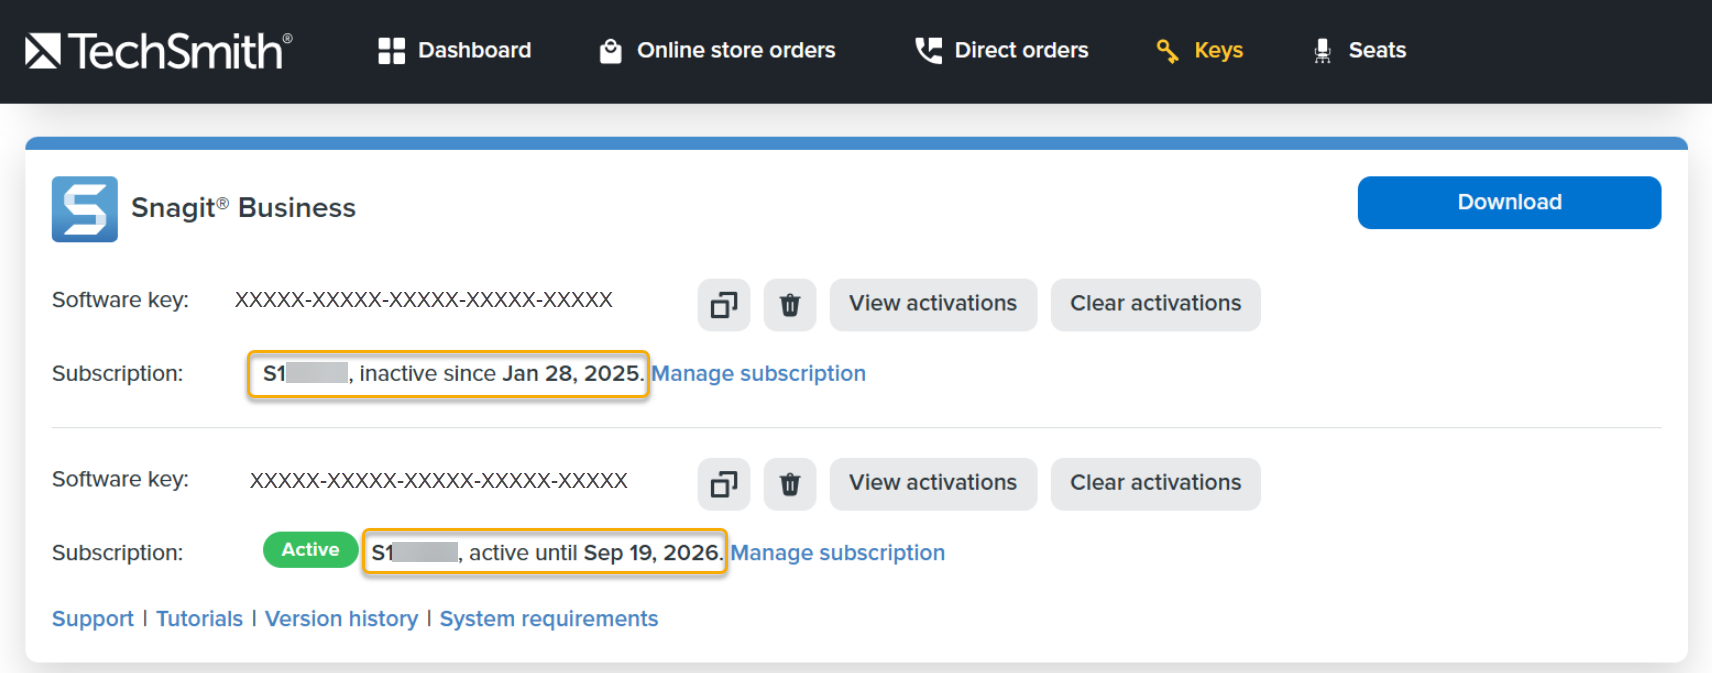
Task: Open the Support link
Action: [93, 619]
